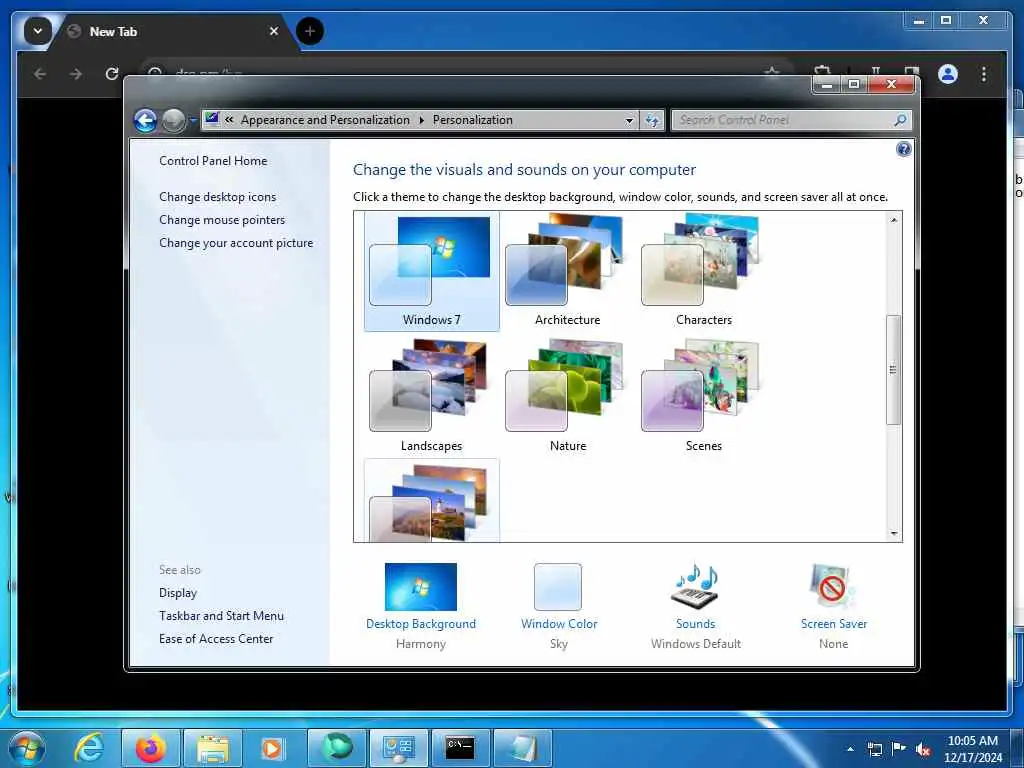Click the themes list scroll up arrow

tap(894, 220)
